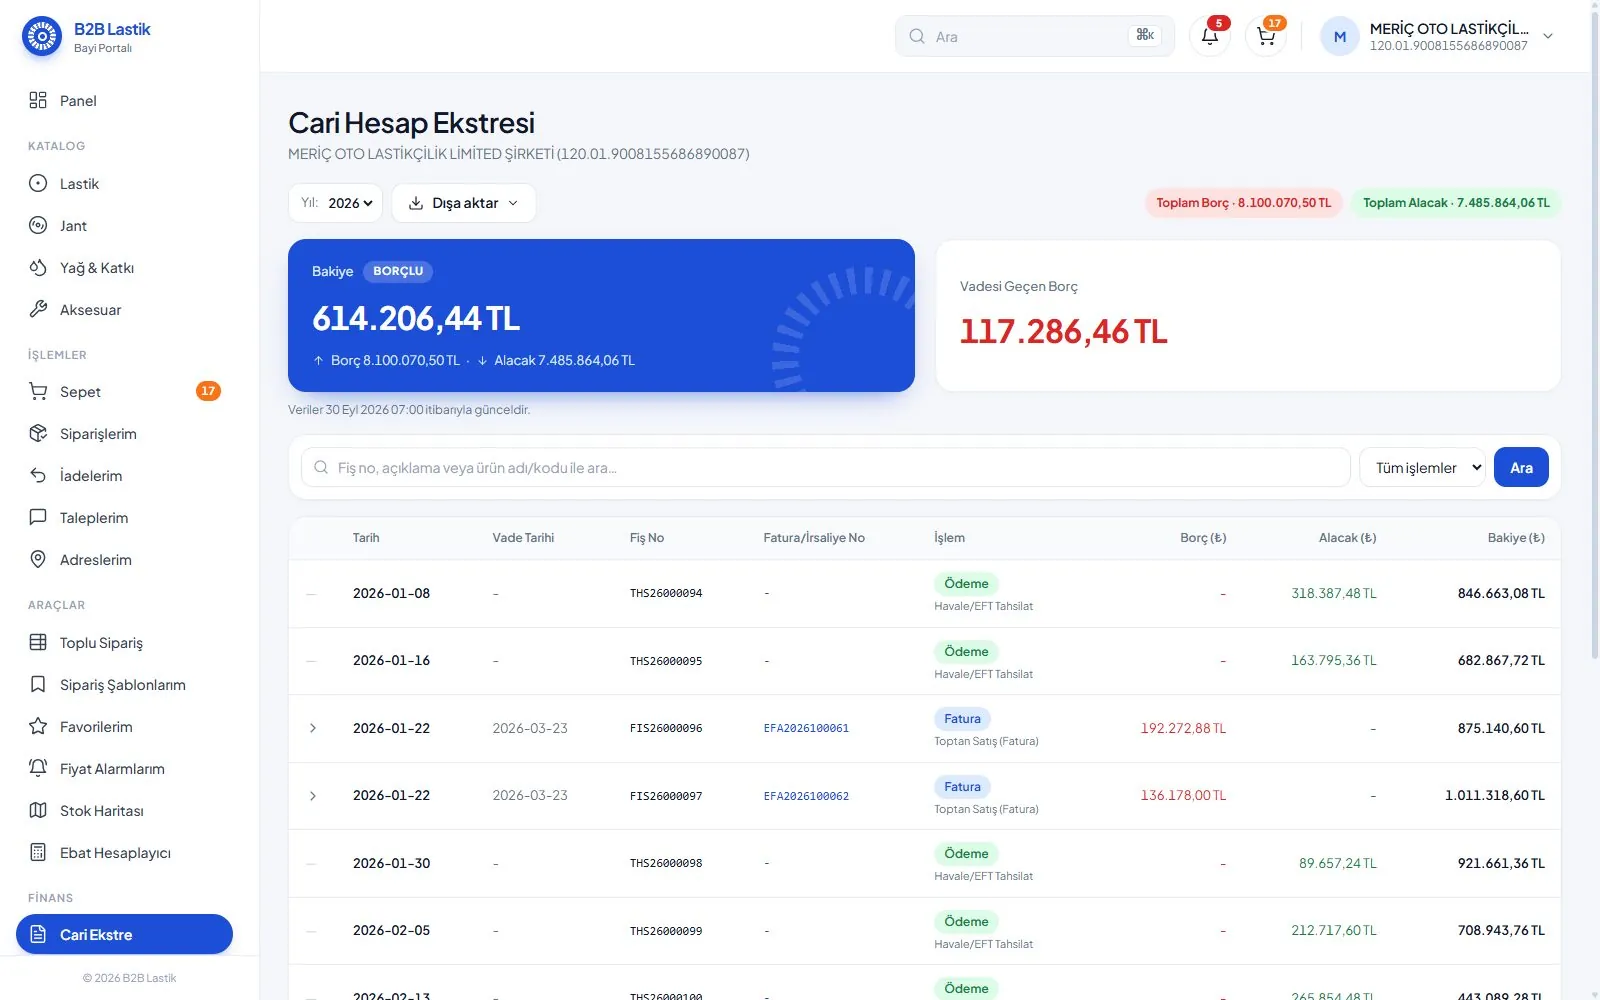Viewport: 1600px width, 1000px height.
Task: Open the shopping cart icon in header
Action: 1266,36
